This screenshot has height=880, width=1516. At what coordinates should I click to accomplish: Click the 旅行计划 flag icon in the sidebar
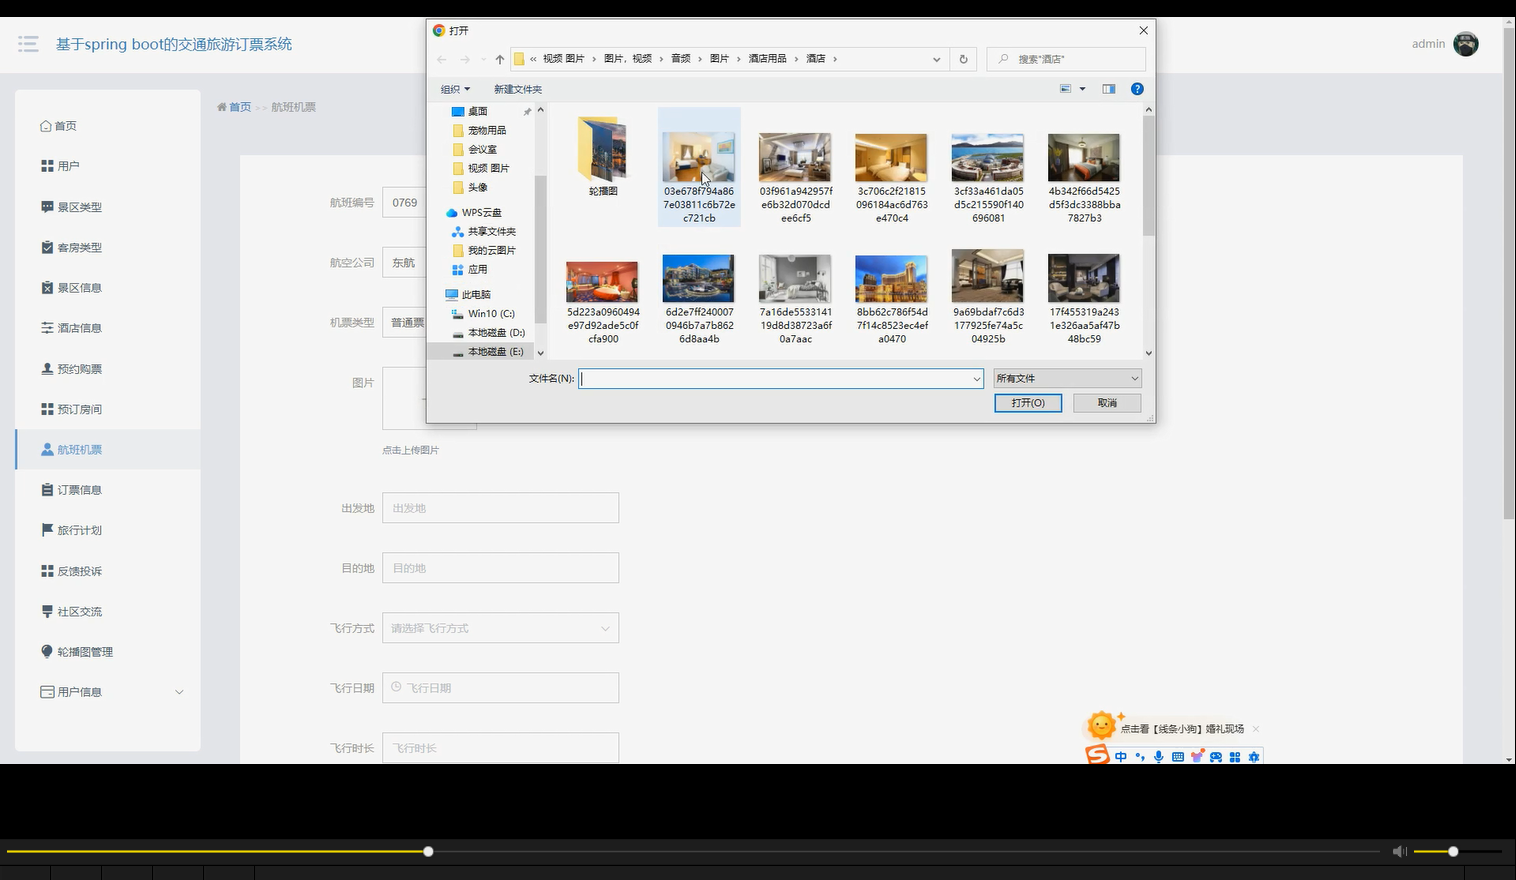pos(47,530)
